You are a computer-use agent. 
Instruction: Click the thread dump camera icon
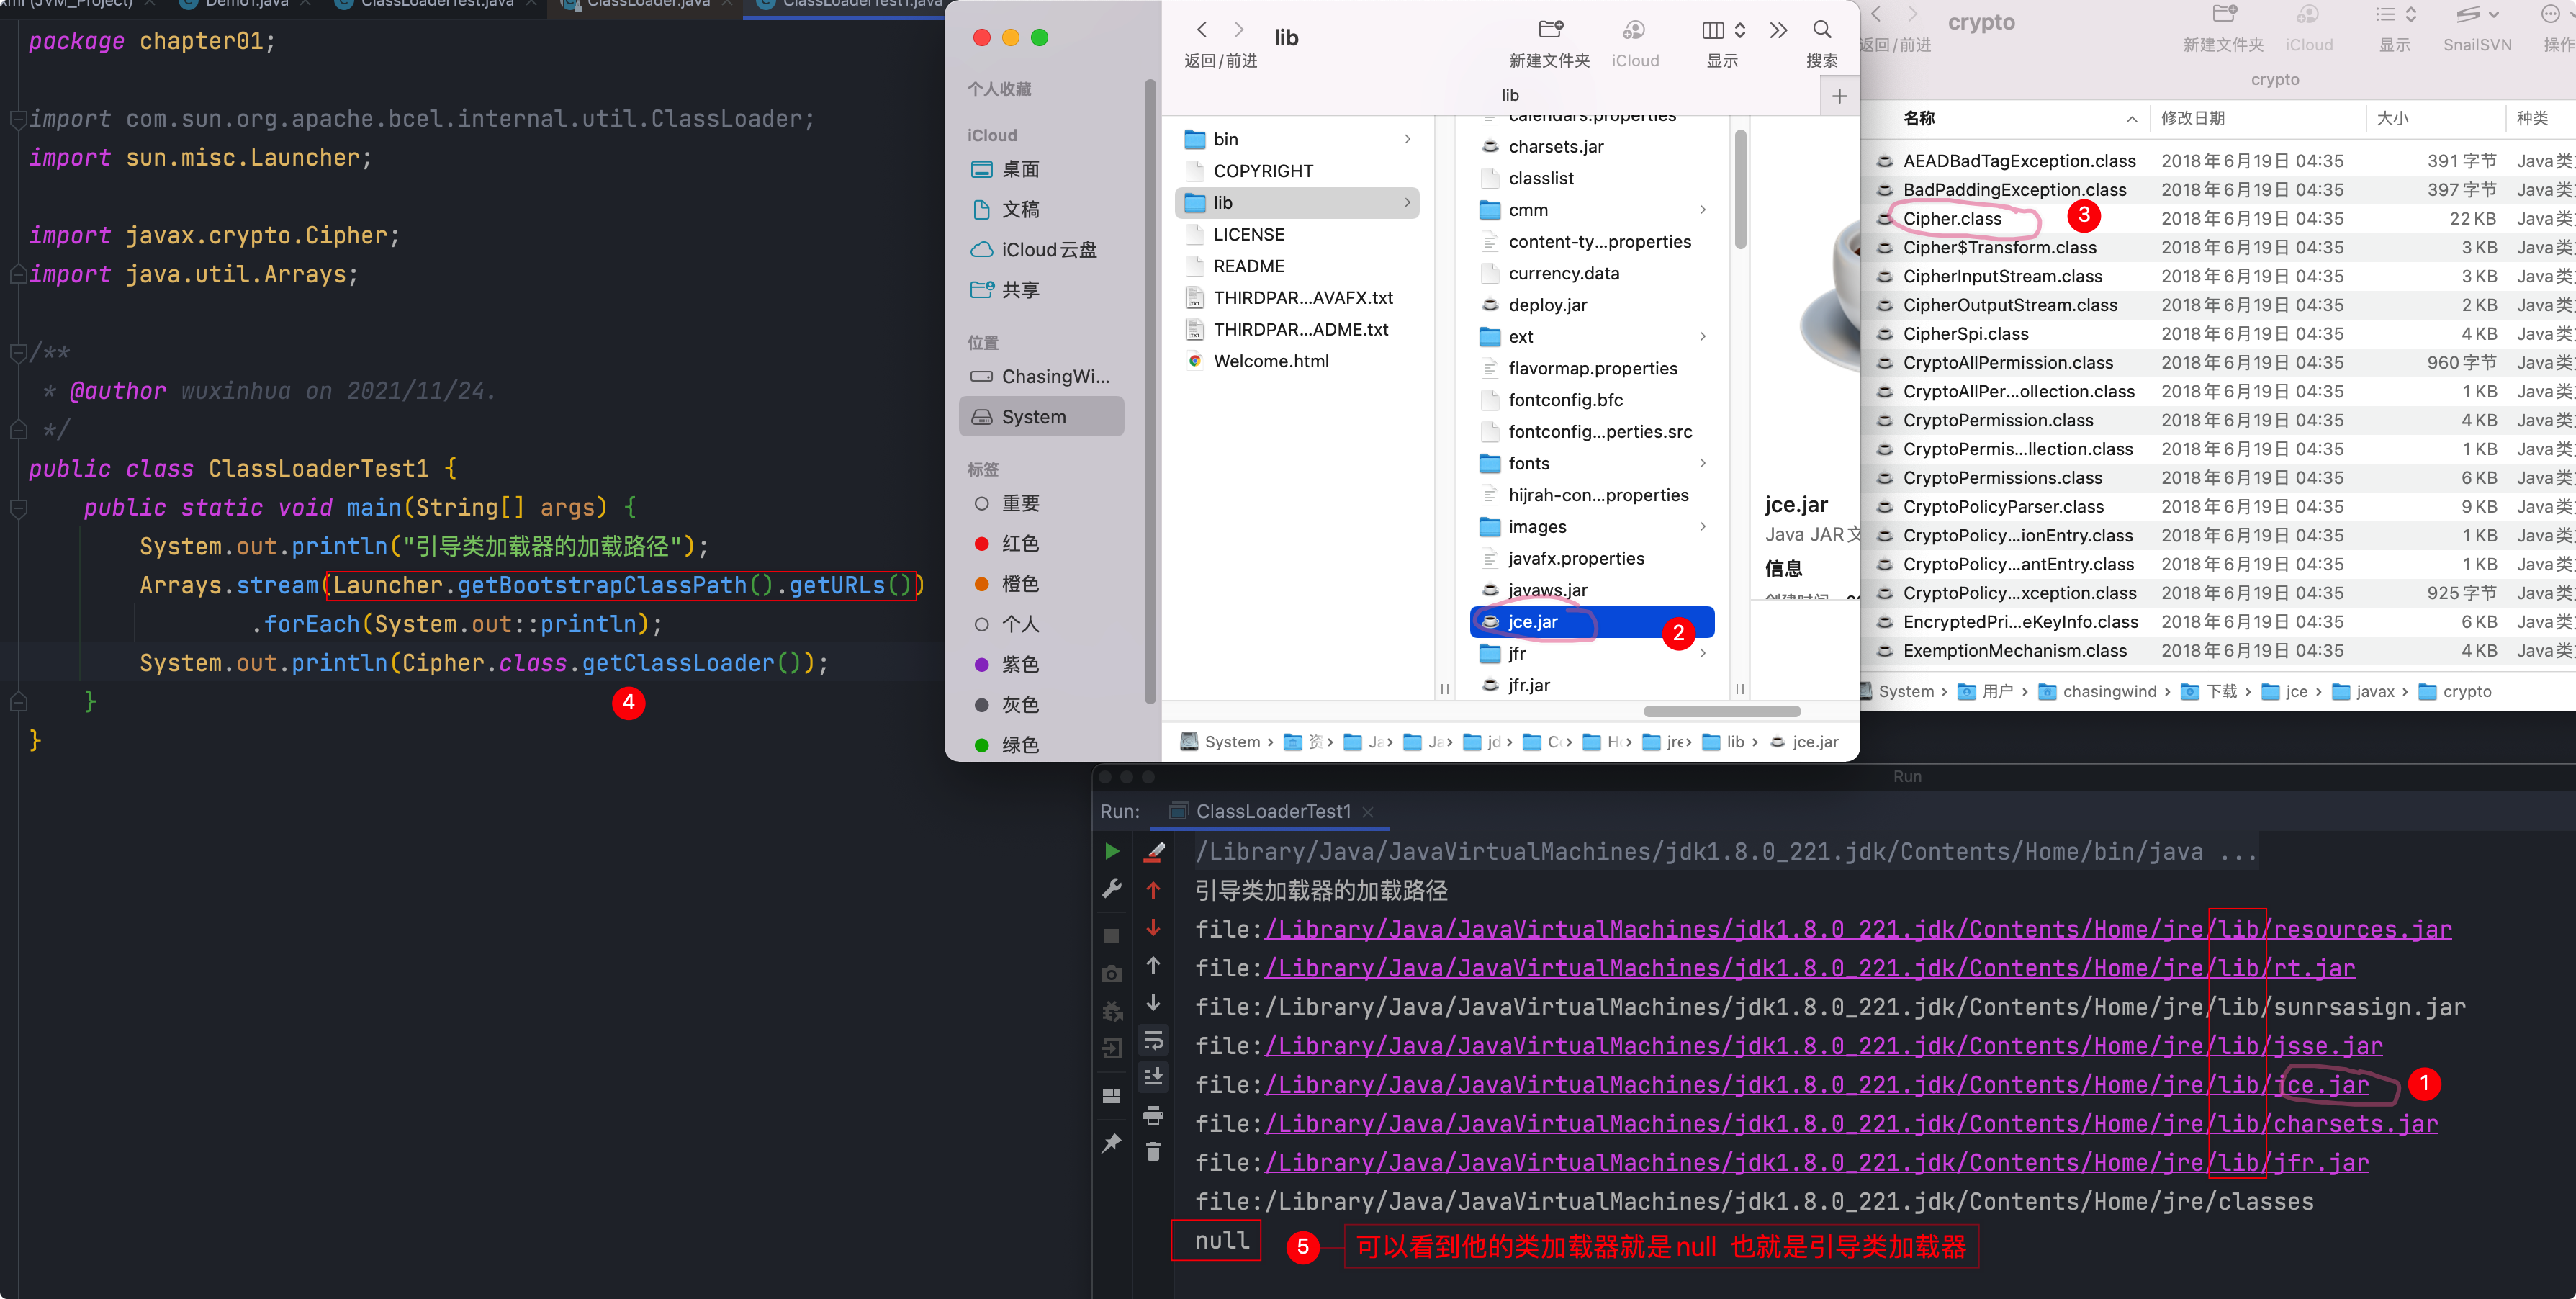(x=1112, y=974)
